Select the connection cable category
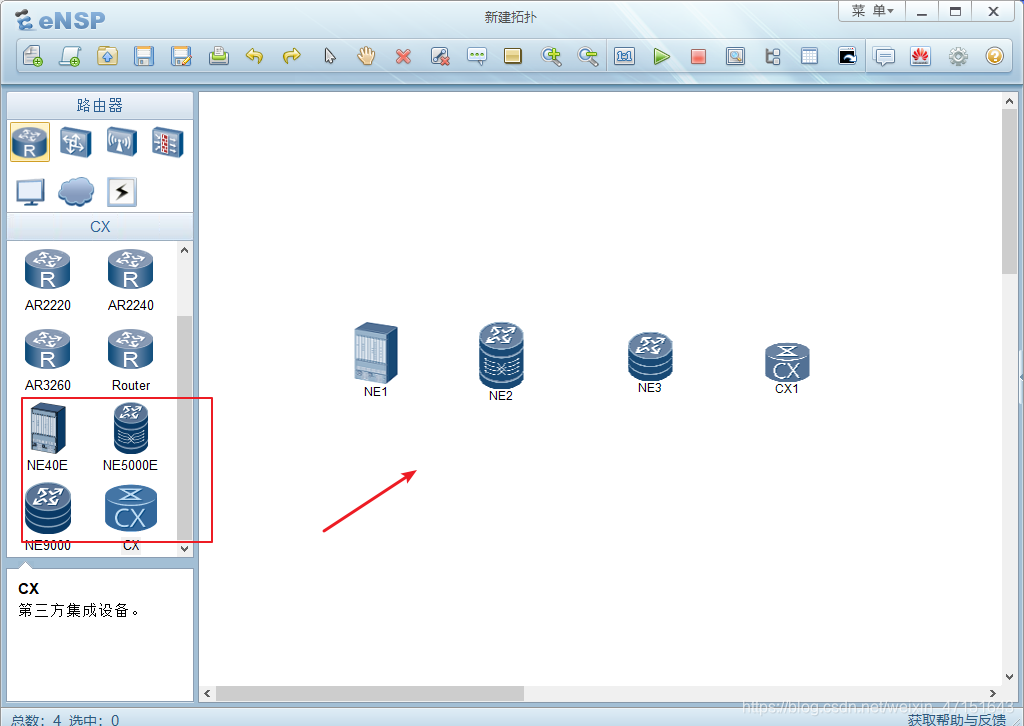The image size is (1024, 726). (x=121, y=192)
